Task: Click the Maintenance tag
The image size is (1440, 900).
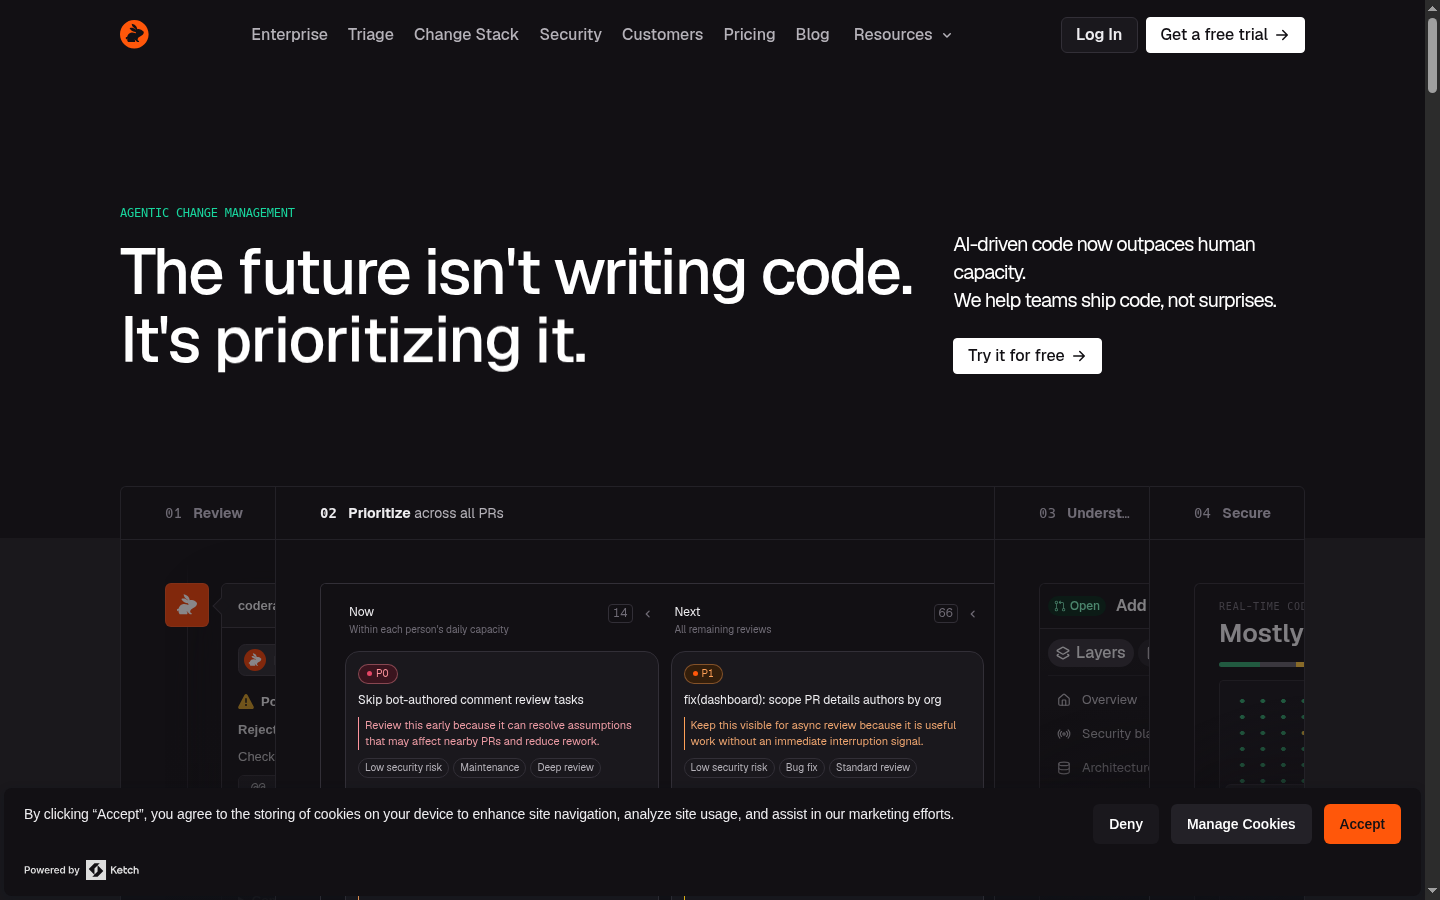Action: tap(490, 768)
